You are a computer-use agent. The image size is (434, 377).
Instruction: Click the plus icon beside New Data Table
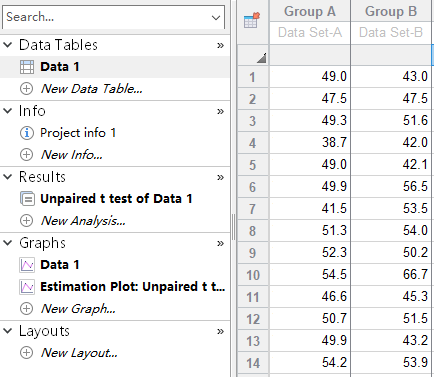tap(27, 89)
